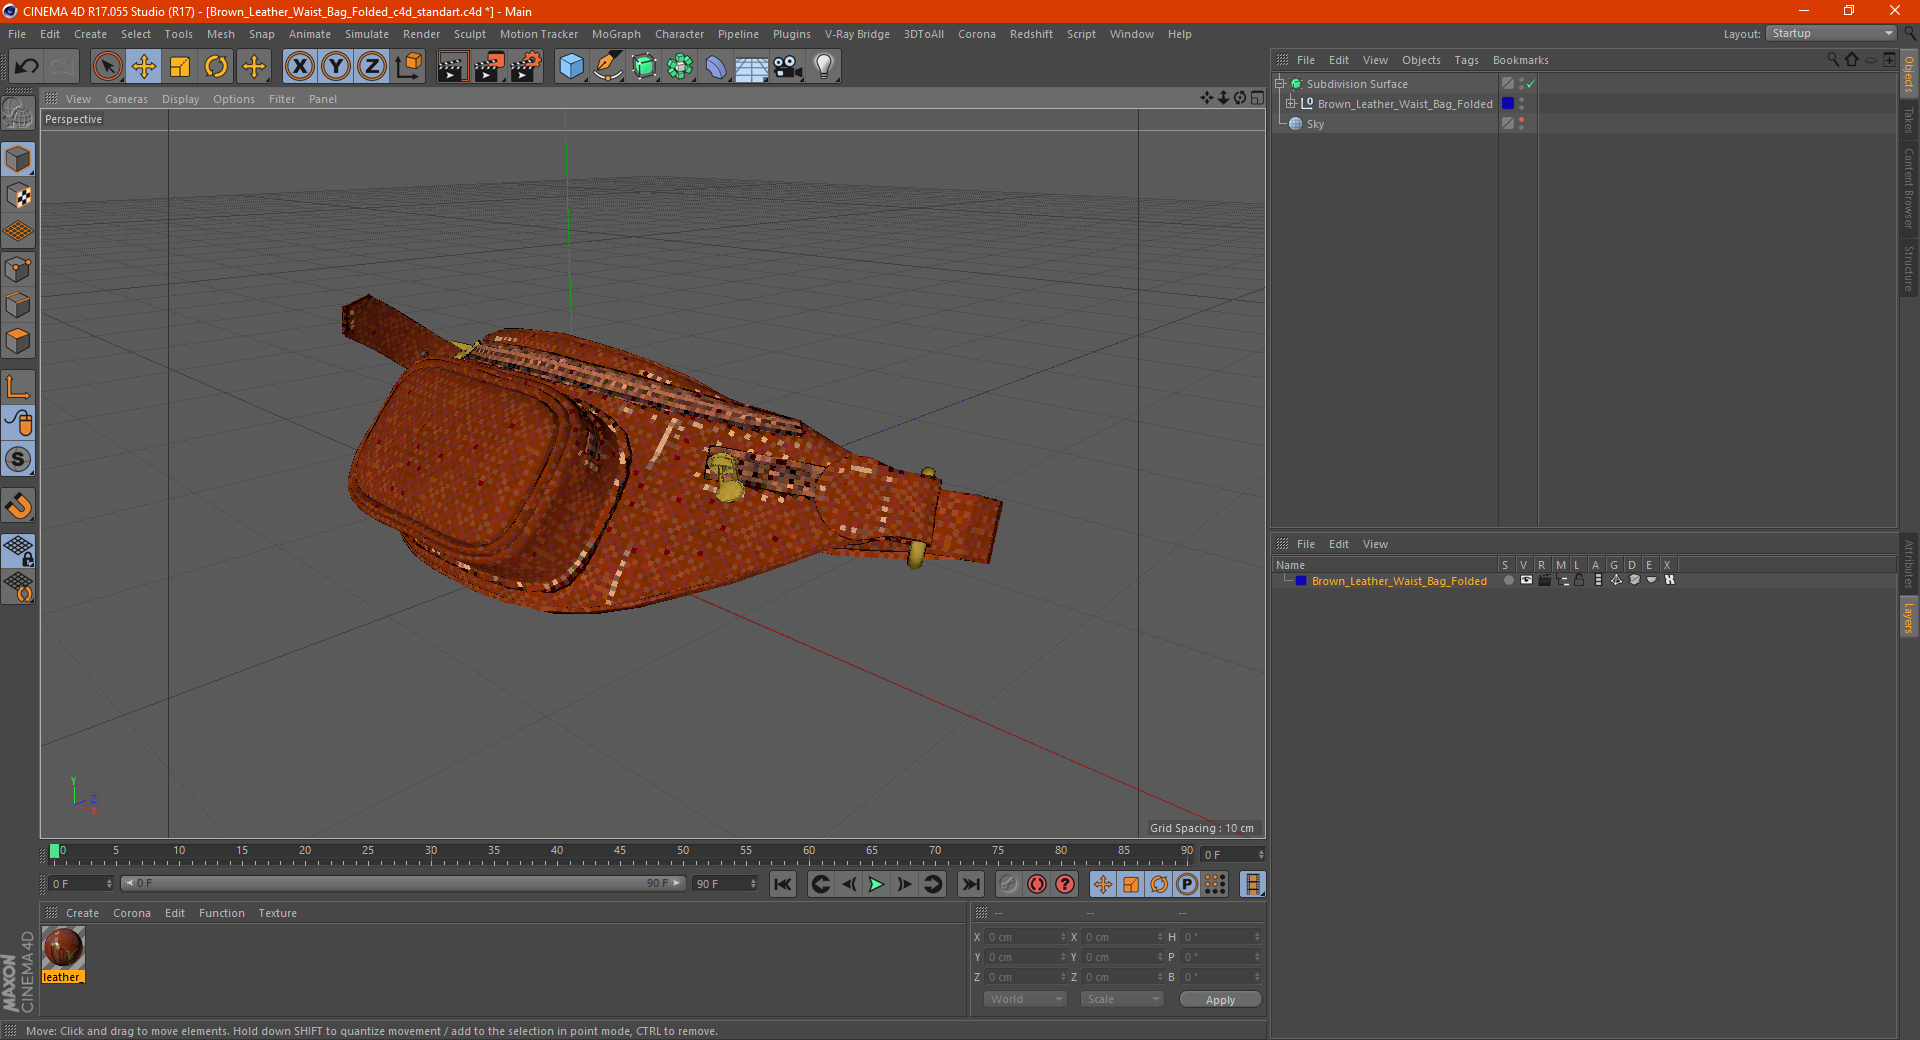The width and height of the screenshot is (1920, 1040).
Task: Toggle the Y-axis lock
Action: pyautogui.click(x=336, y=67)
